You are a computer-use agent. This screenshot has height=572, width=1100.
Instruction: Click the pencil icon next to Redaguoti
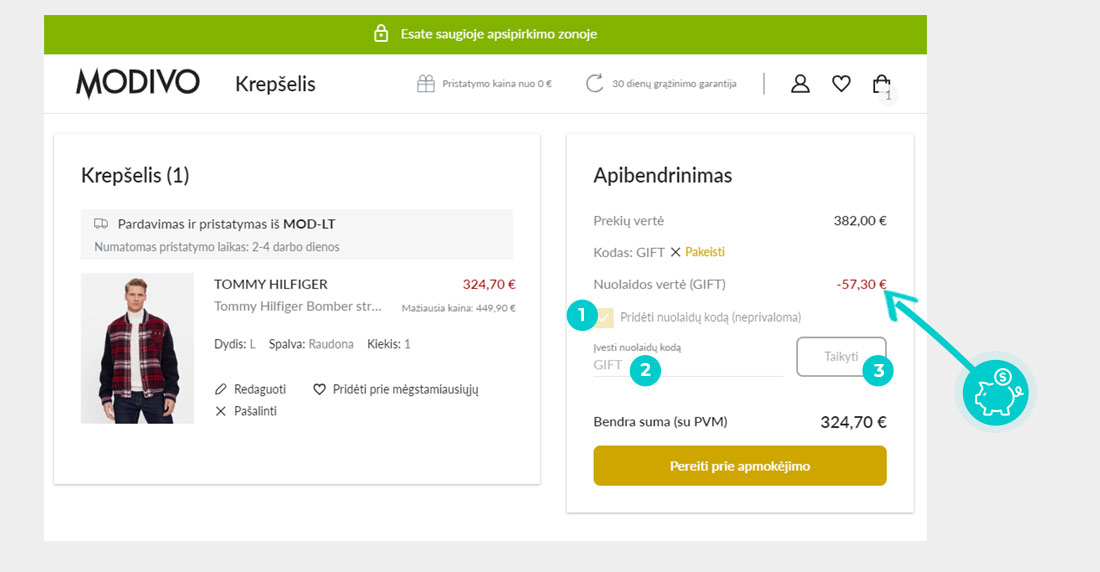pos(220,389)
